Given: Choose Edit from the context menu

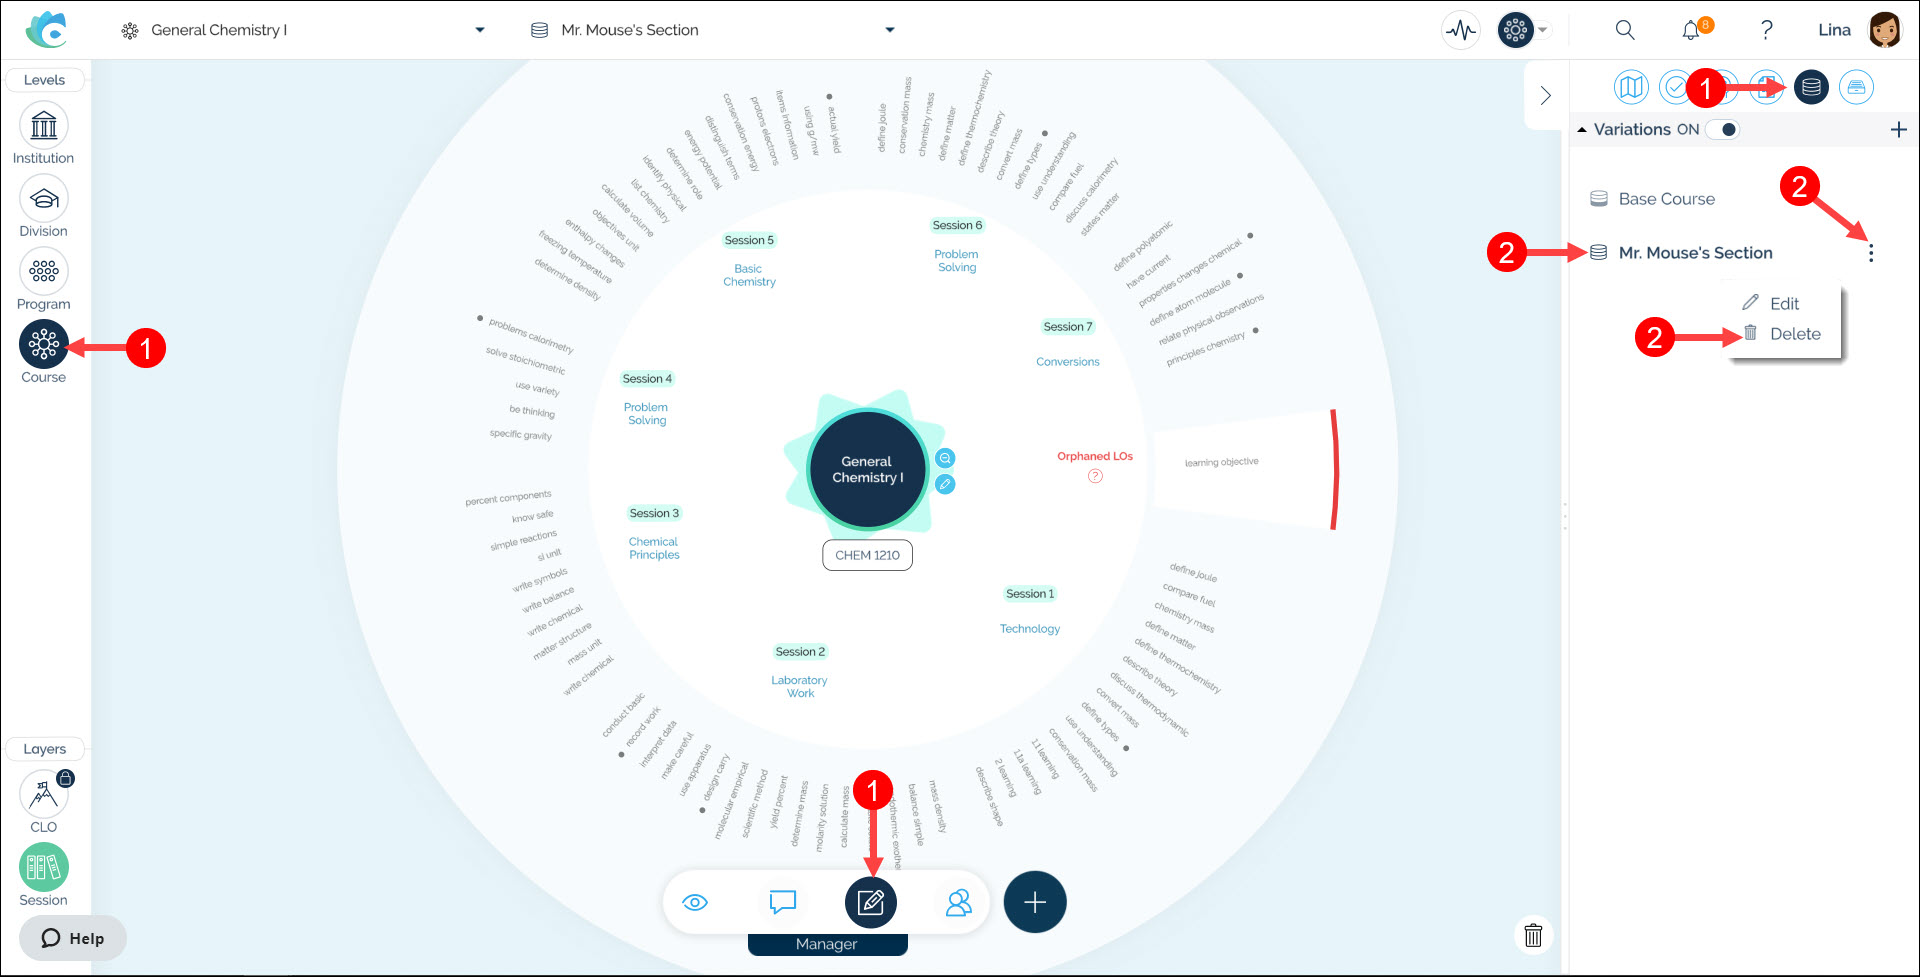Looking at the screenshot, I should (x=1783, y=304).
